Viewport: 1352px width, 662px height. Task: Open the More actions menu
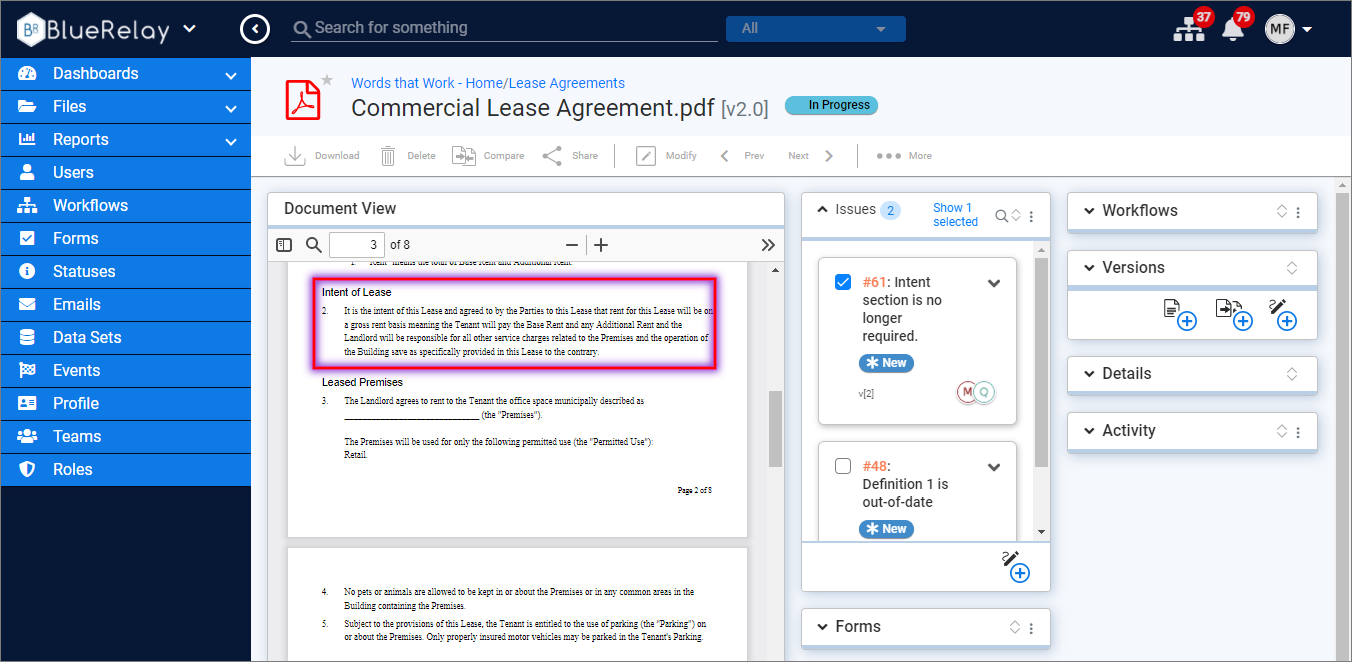[x=904, y=156]
